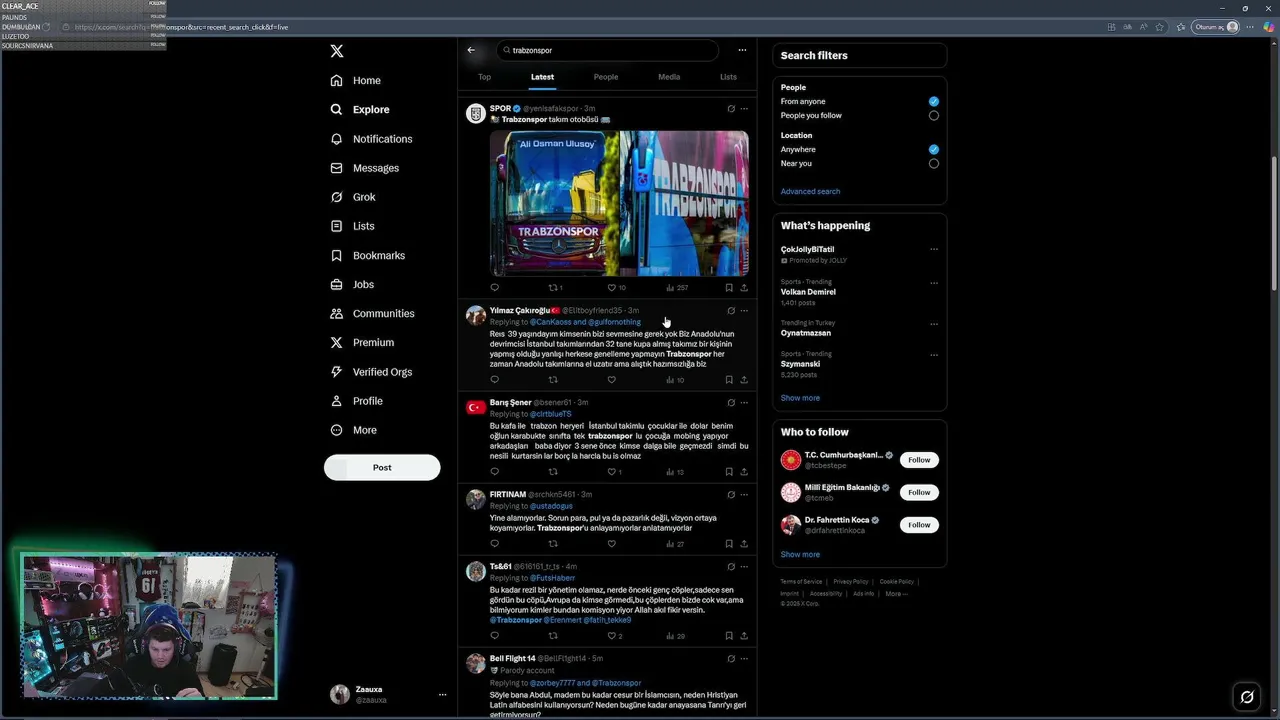1280x720 pixels.
Task: Select People you follow radio option
Action: (x=933, y=115)
